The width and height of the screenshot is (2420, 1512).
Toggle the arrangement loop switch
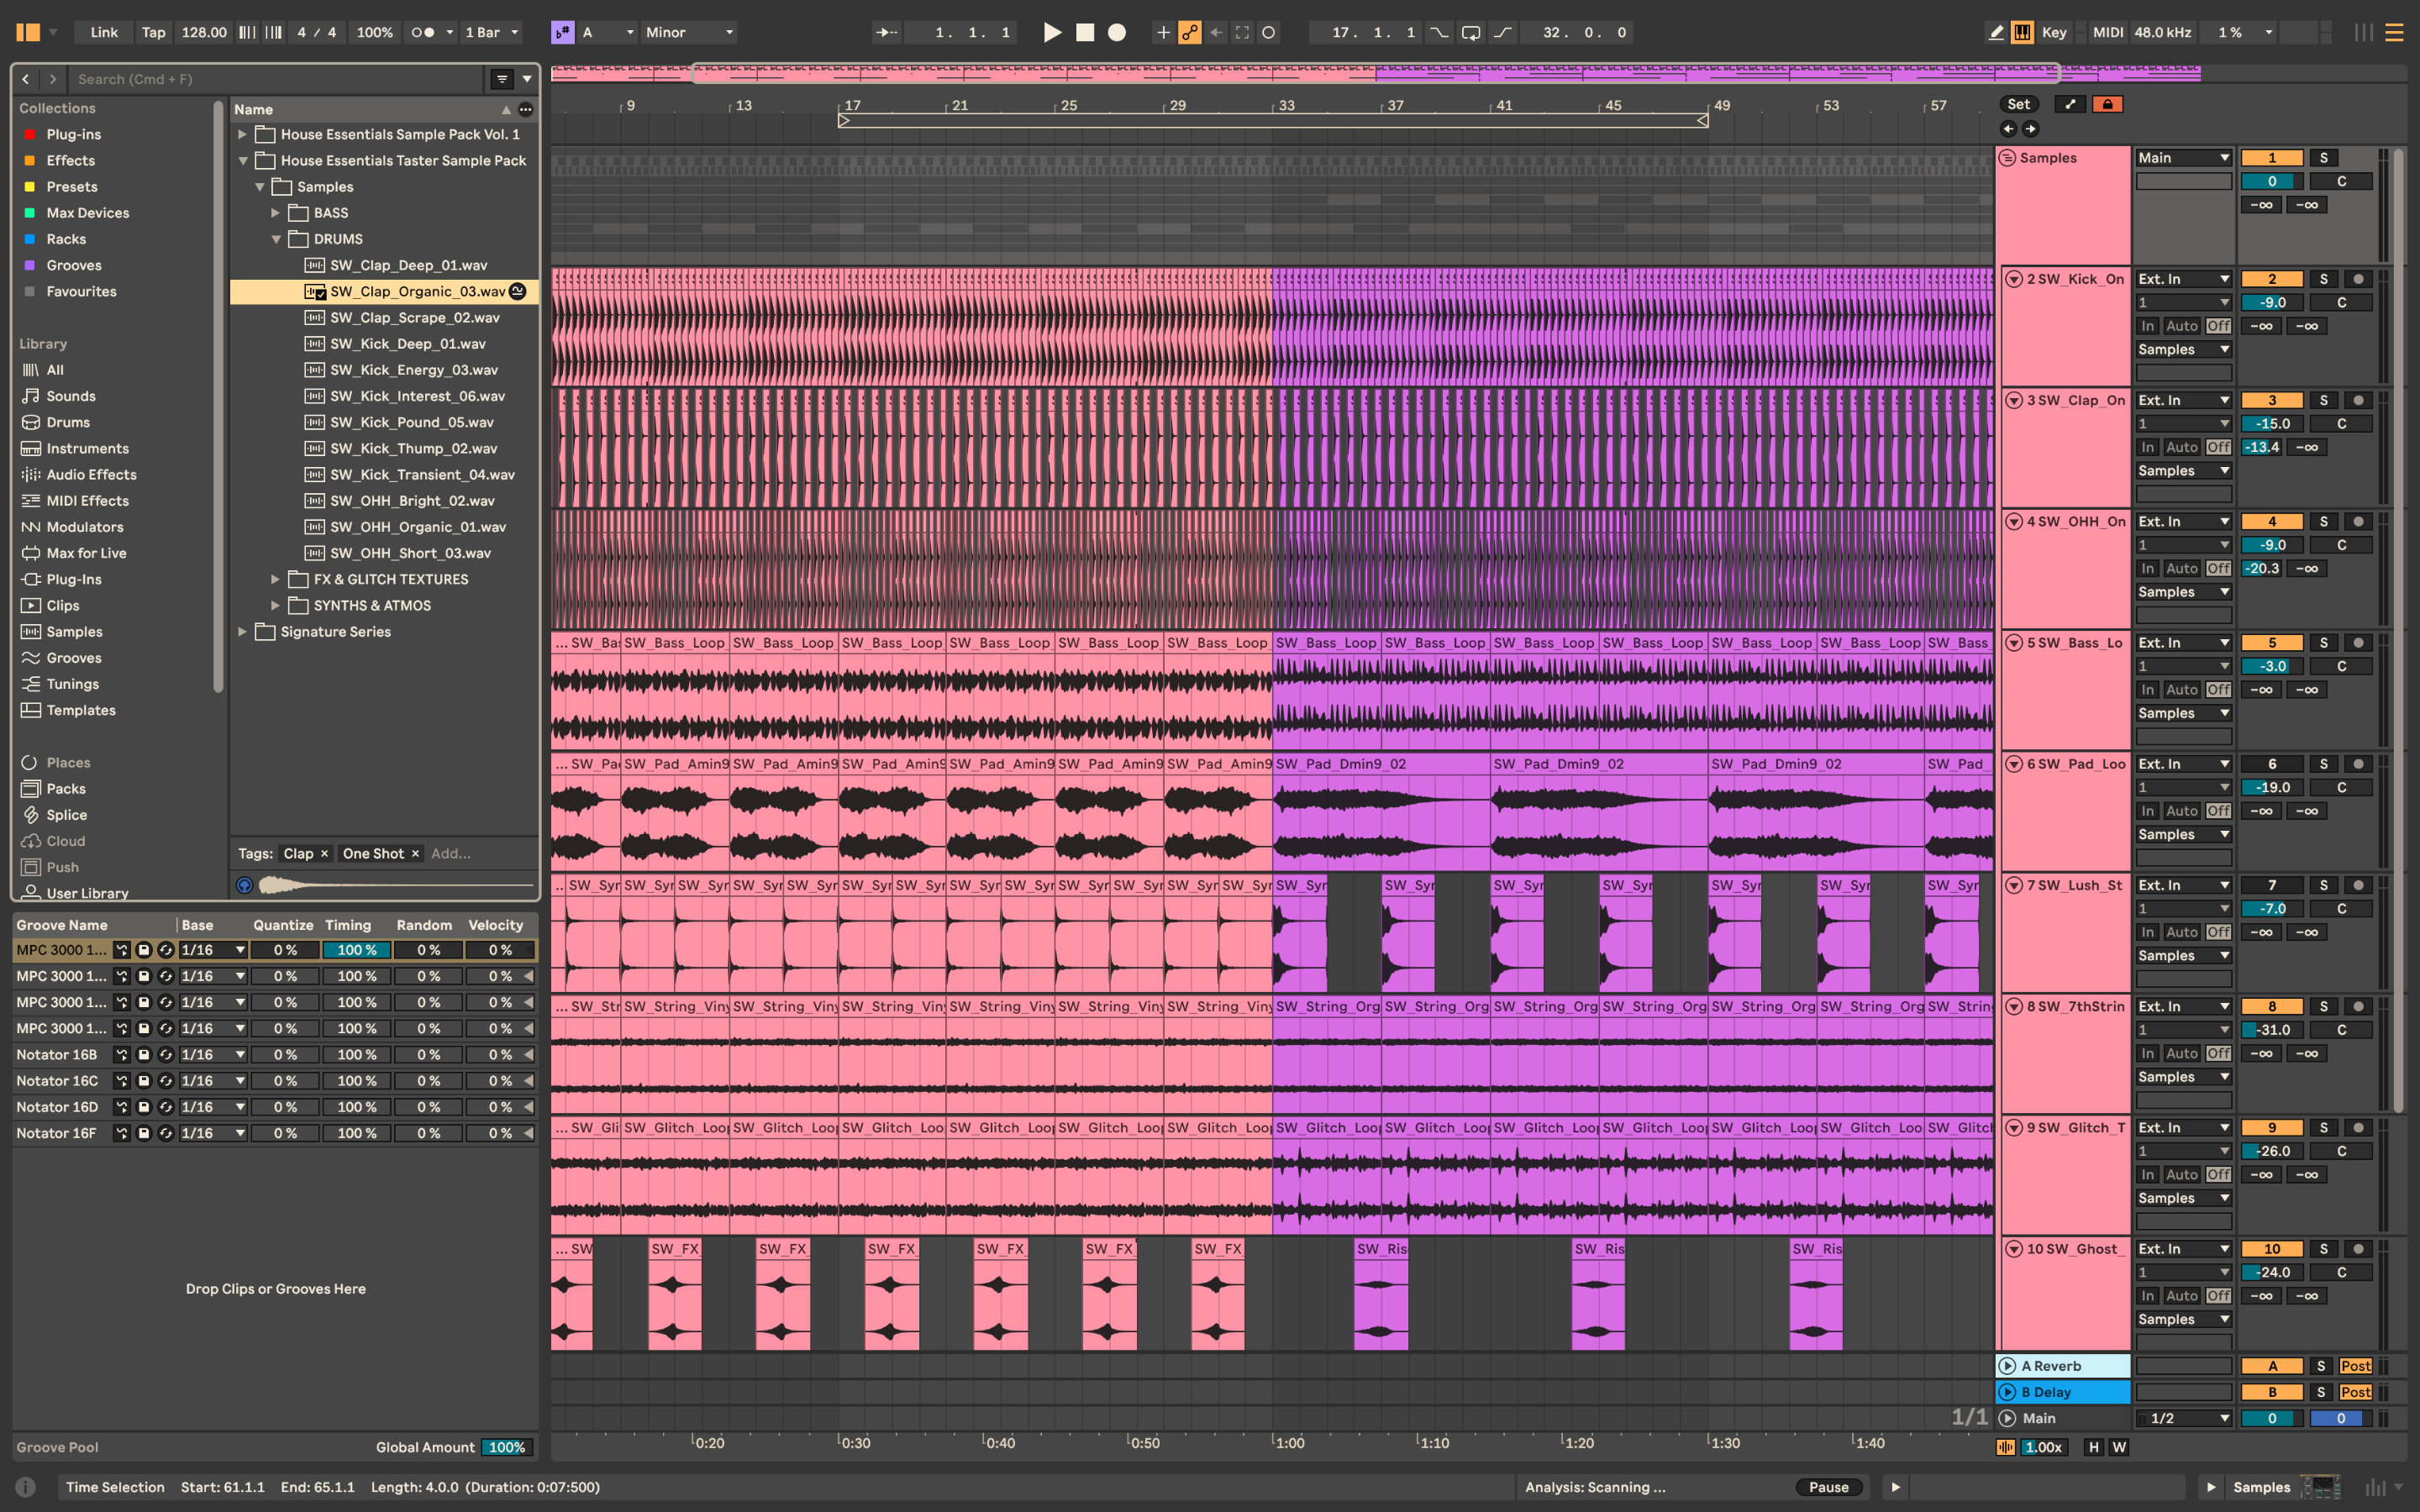point(1470,32)
